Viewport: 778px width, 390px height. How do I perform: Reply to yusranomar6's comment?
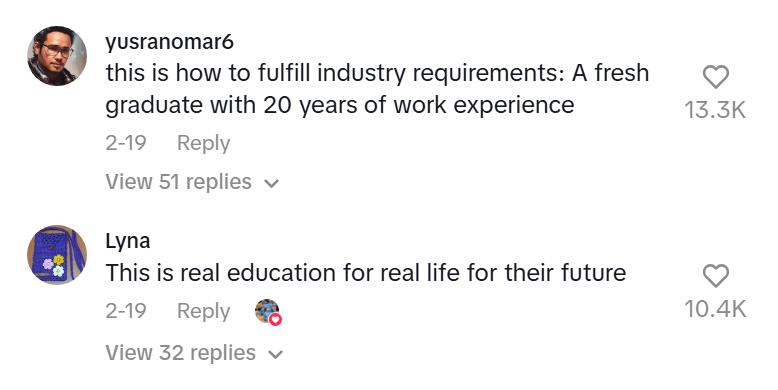pos(203,143)
